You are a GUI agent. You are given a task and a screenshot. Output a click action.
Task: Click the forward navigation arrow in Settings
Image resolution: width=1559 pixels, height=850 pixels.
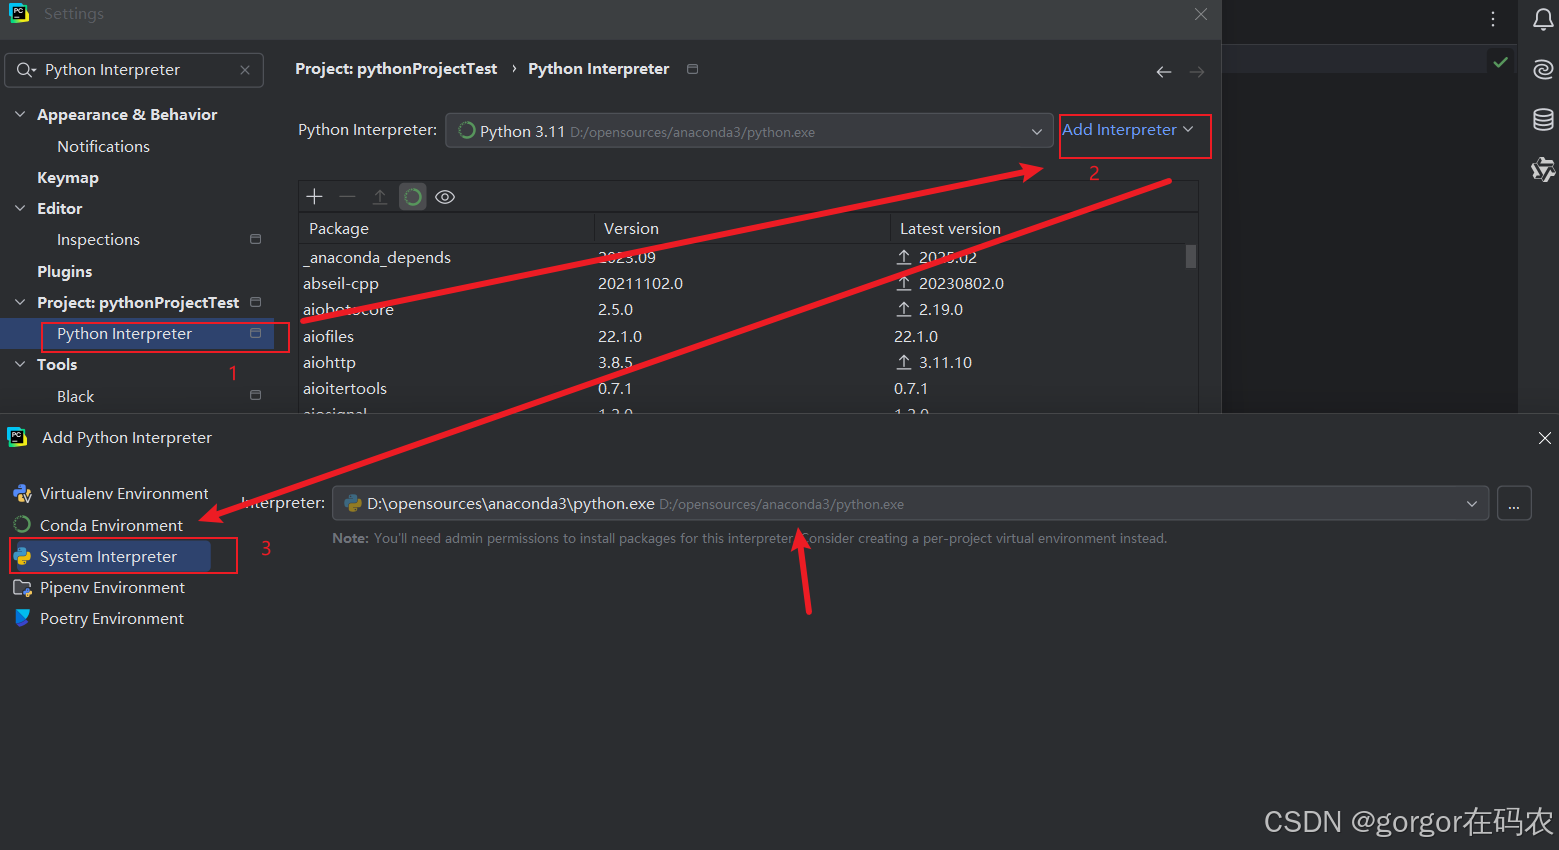pos(1196,72)
